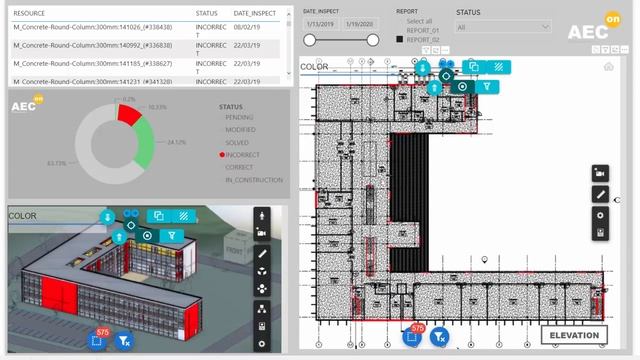Edit start date field 1/13/2019
The height and width of the screenshot is (360, 640).
pyautogui.click(x=320, y=24)
